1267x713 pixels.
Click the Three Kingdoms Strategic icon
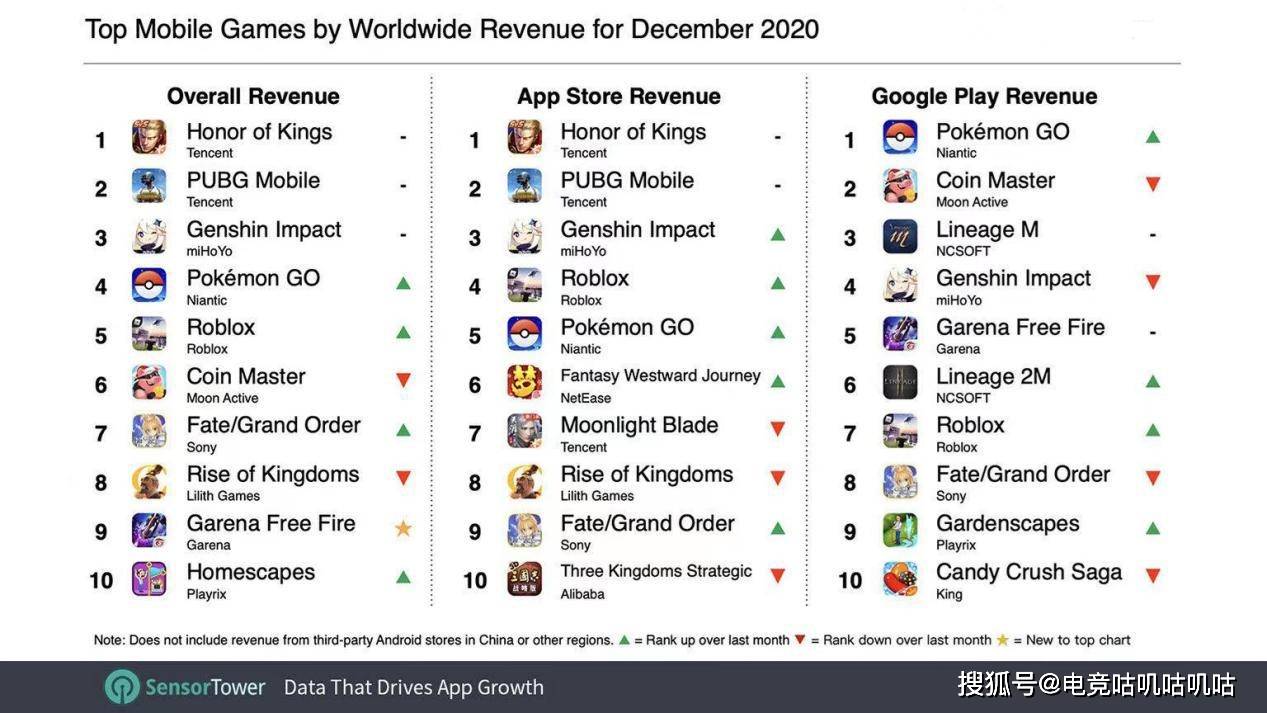524,578
